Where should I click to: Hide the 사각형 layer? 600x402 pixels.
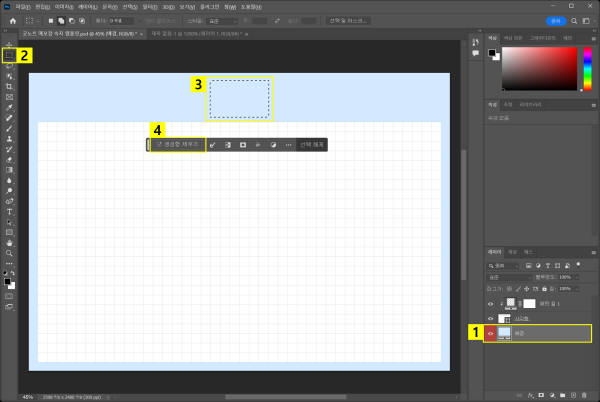(491, 319)
